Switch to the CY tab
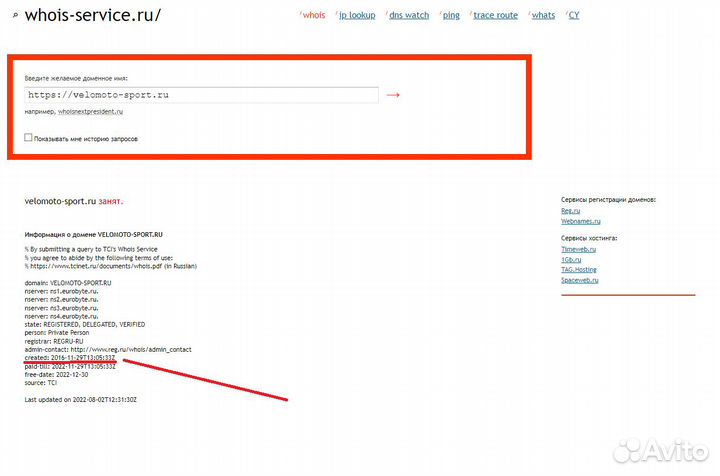Image resolution: width=720 pixels, height=476 pixels. 574,16
